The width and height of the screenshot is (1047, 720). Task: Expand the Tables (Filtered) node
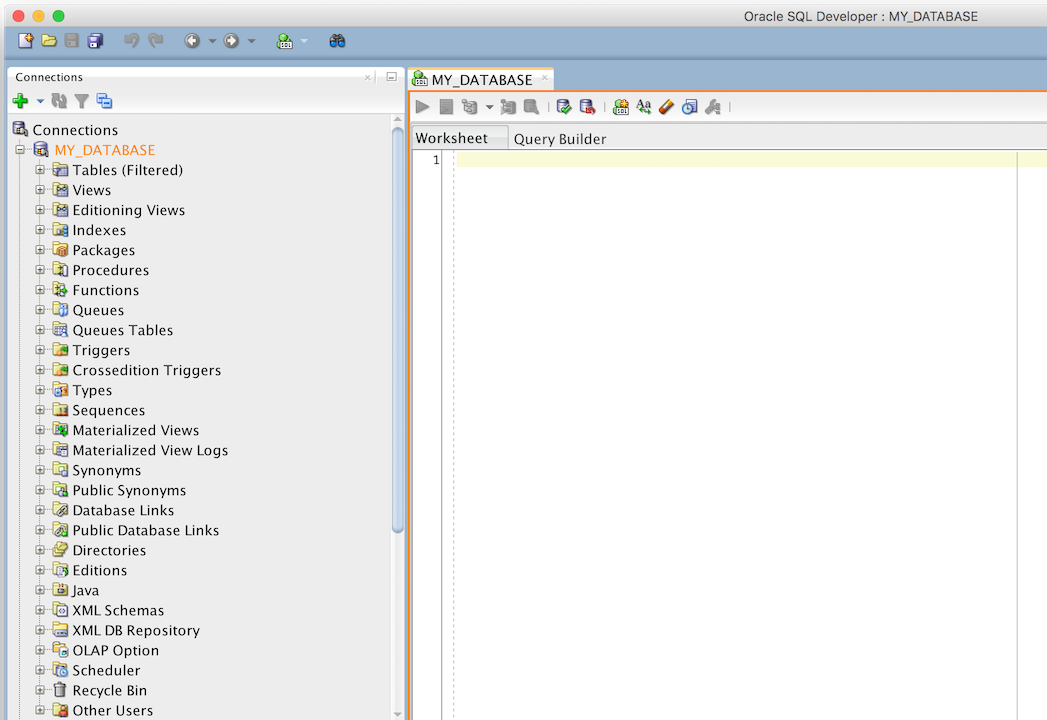(x=40, y=170)
